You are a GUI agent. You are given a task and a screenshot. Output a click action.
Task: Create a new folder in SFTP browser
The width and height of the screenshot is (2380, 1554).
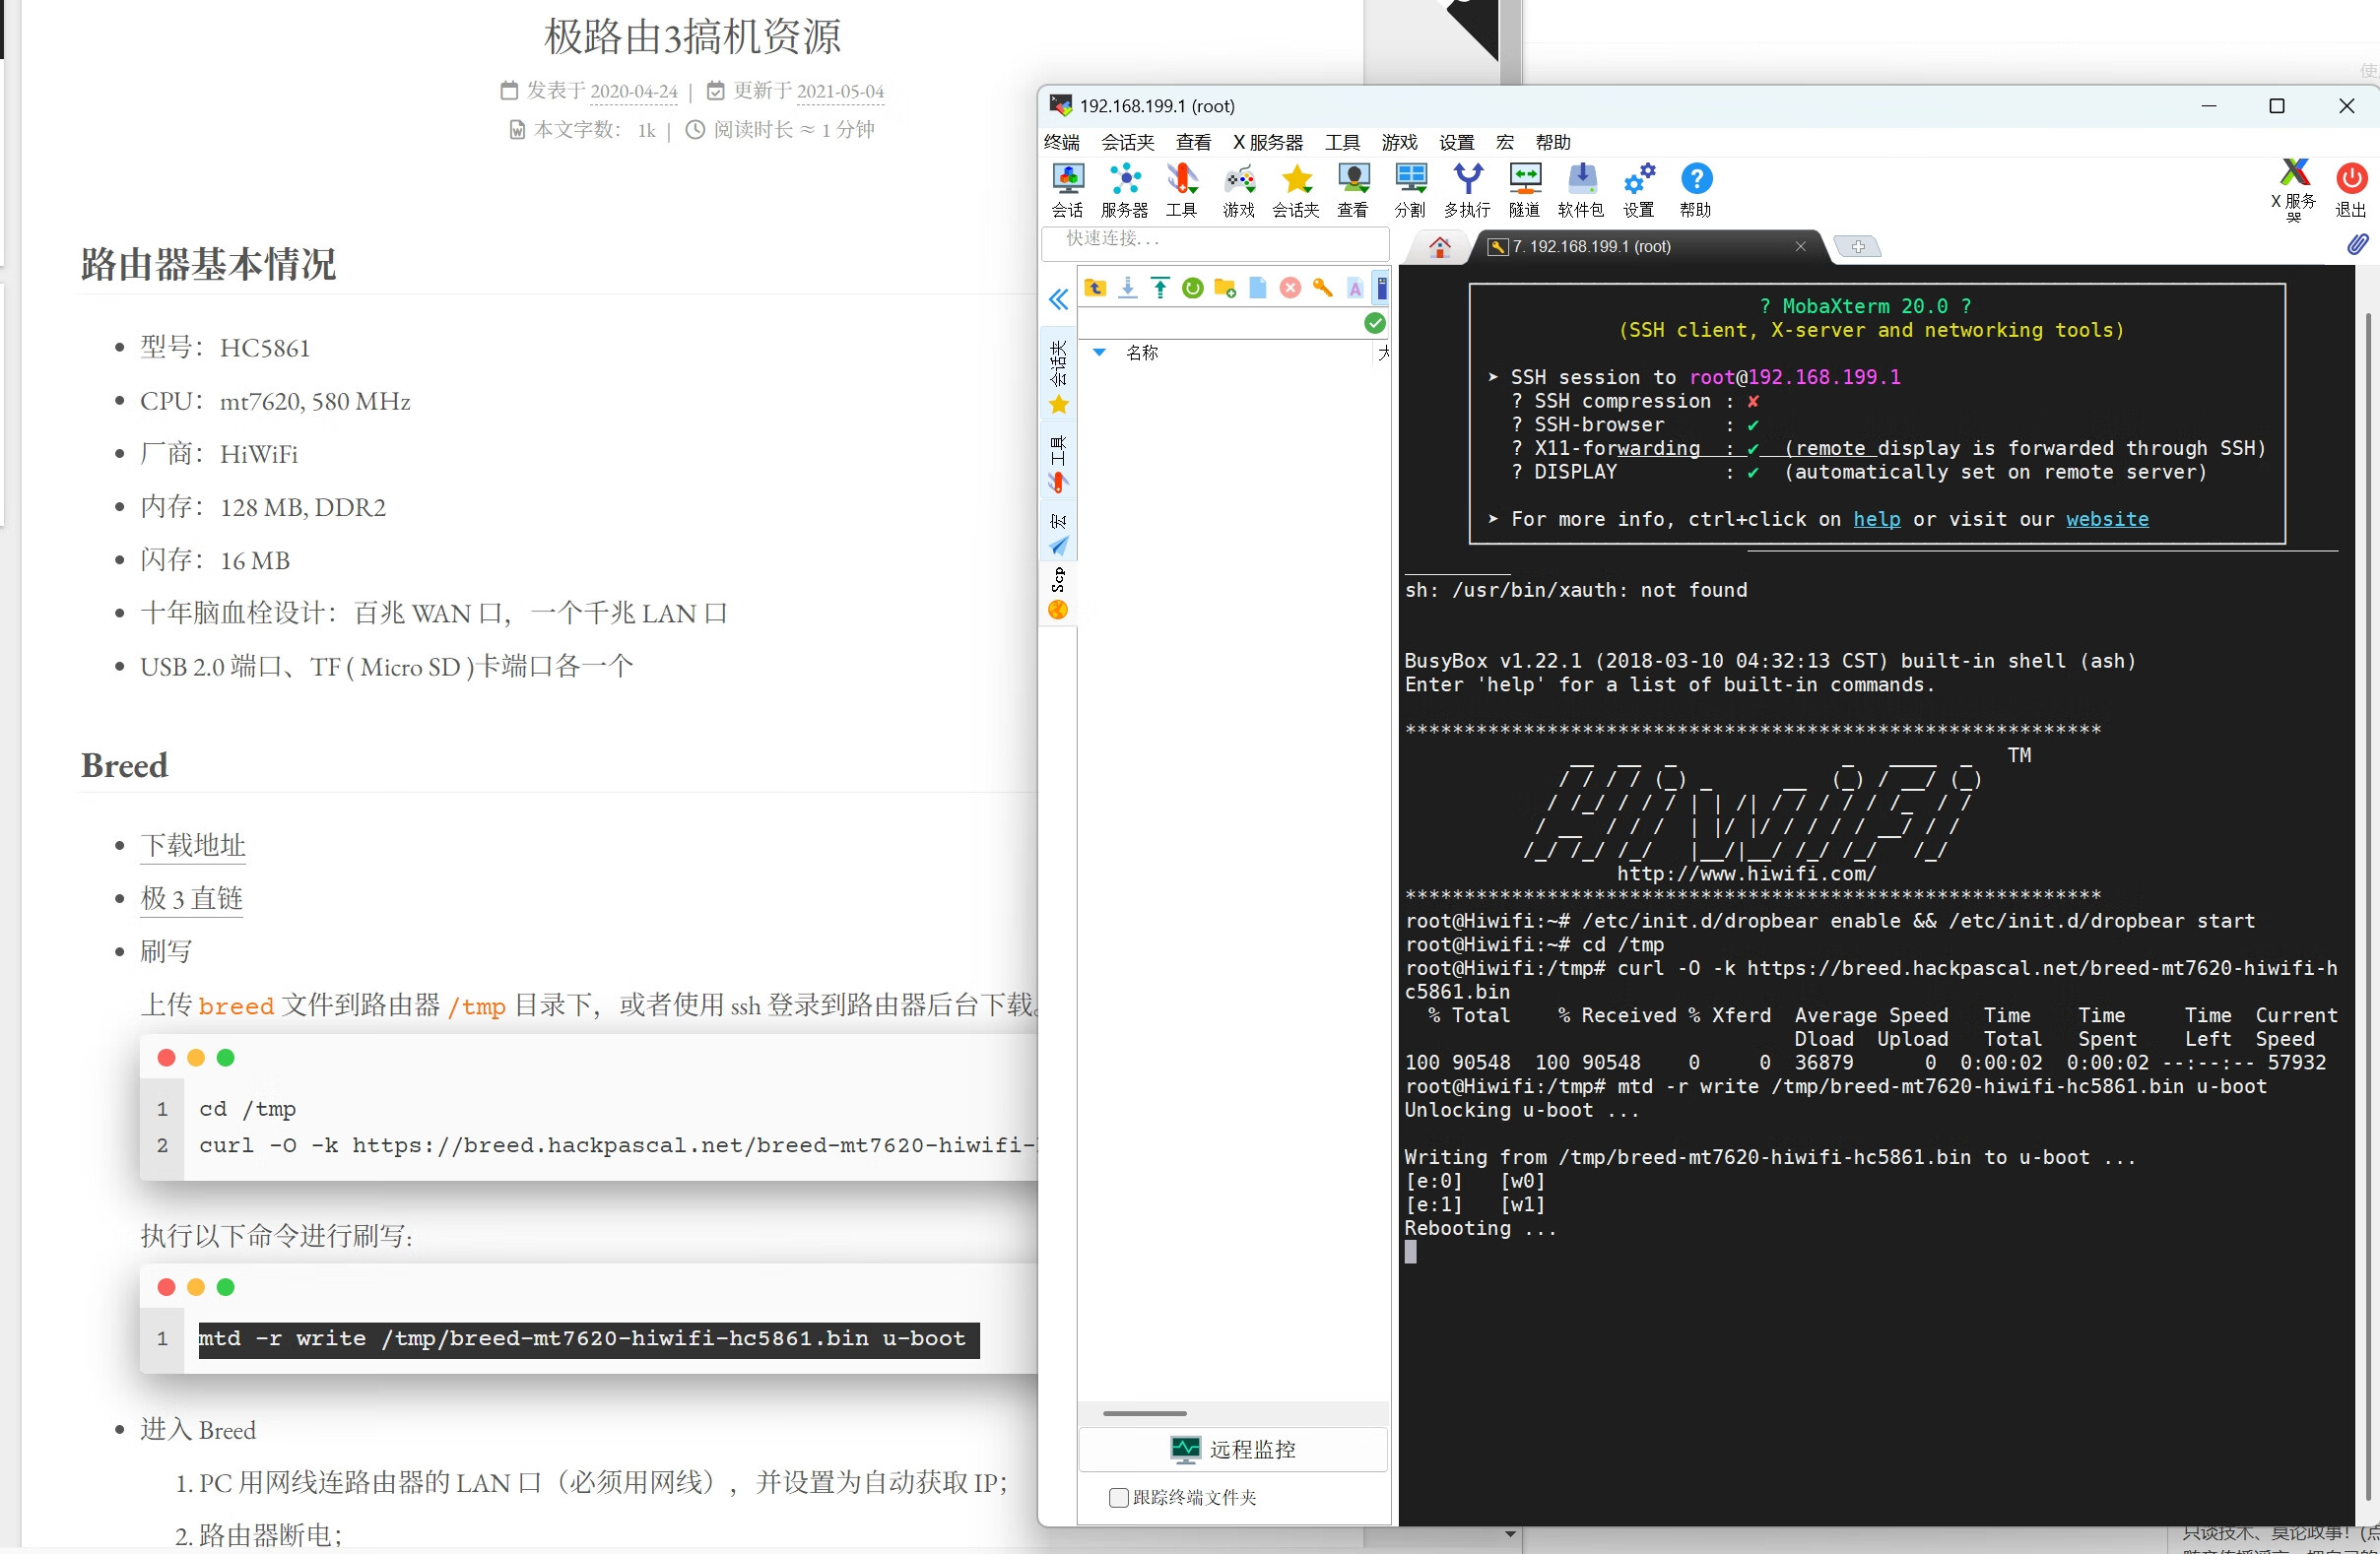(1225, 288)
